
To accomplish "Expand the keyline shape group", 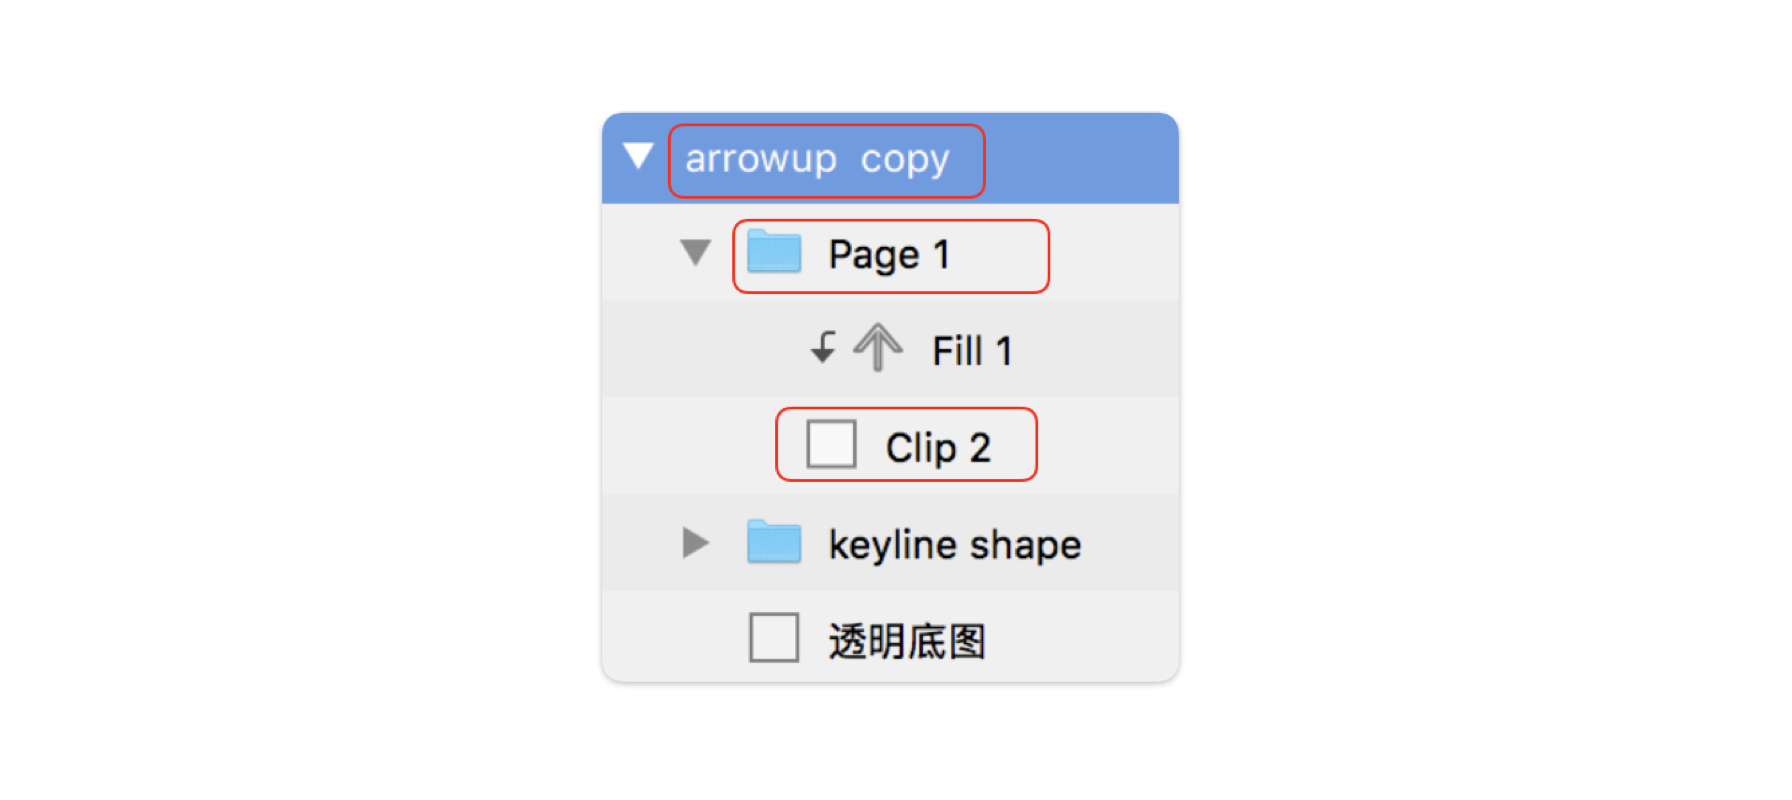I will pos(695,543).
